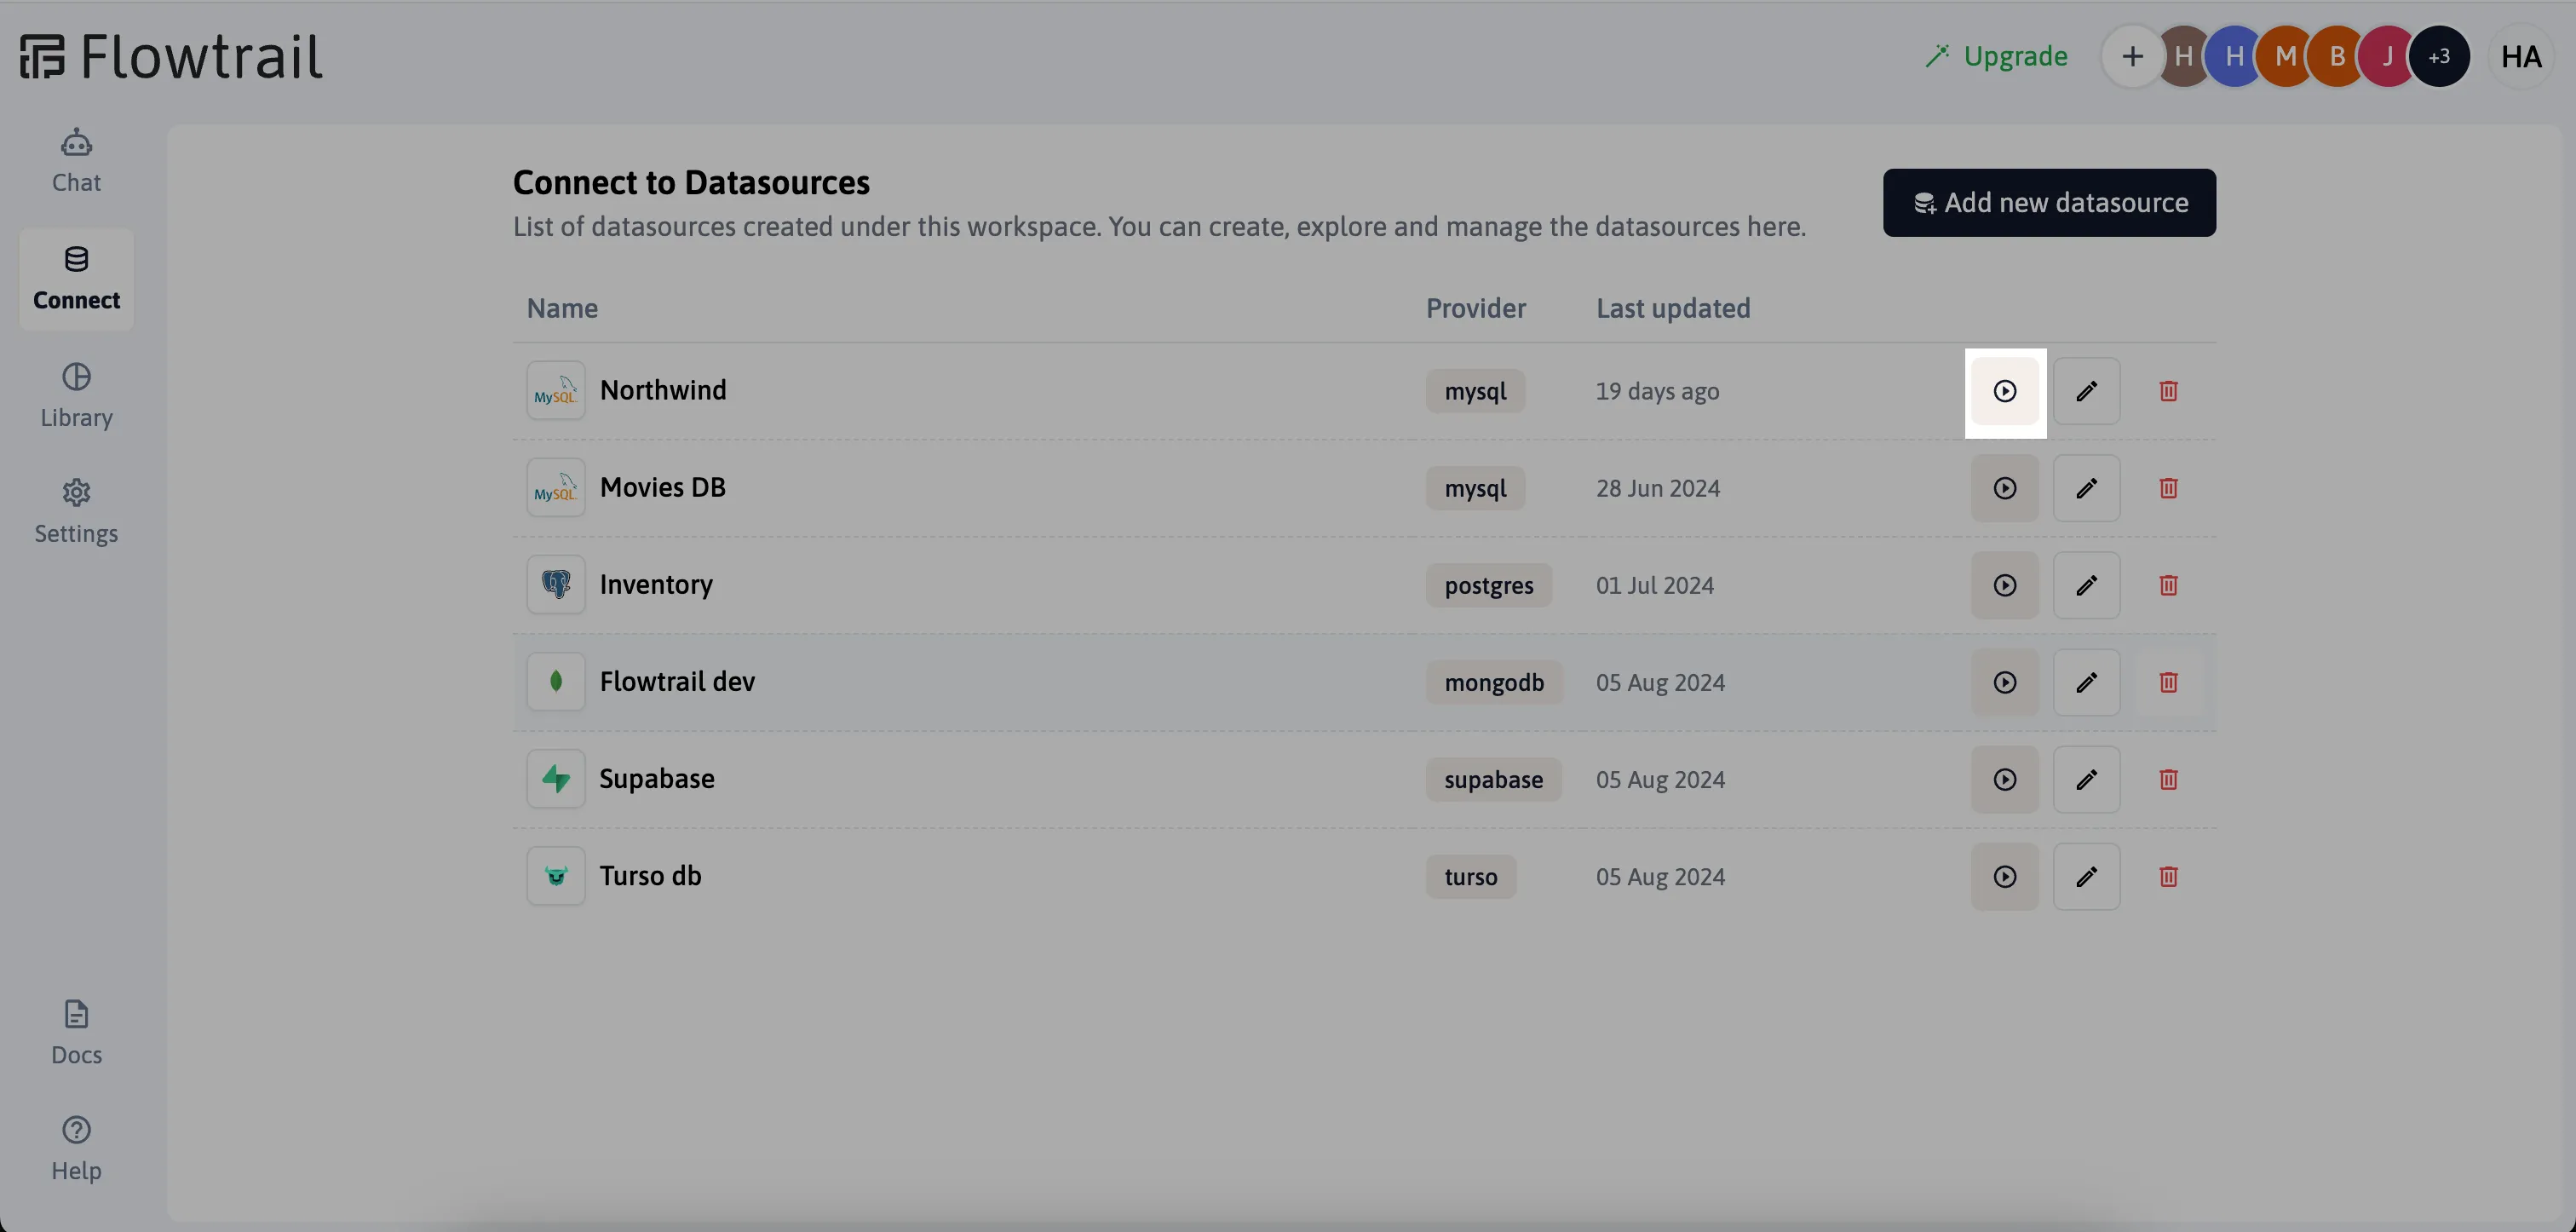Click the Inventory datasource name
The height and width of the screenshot is (1232, 2576).
point(656,584)
